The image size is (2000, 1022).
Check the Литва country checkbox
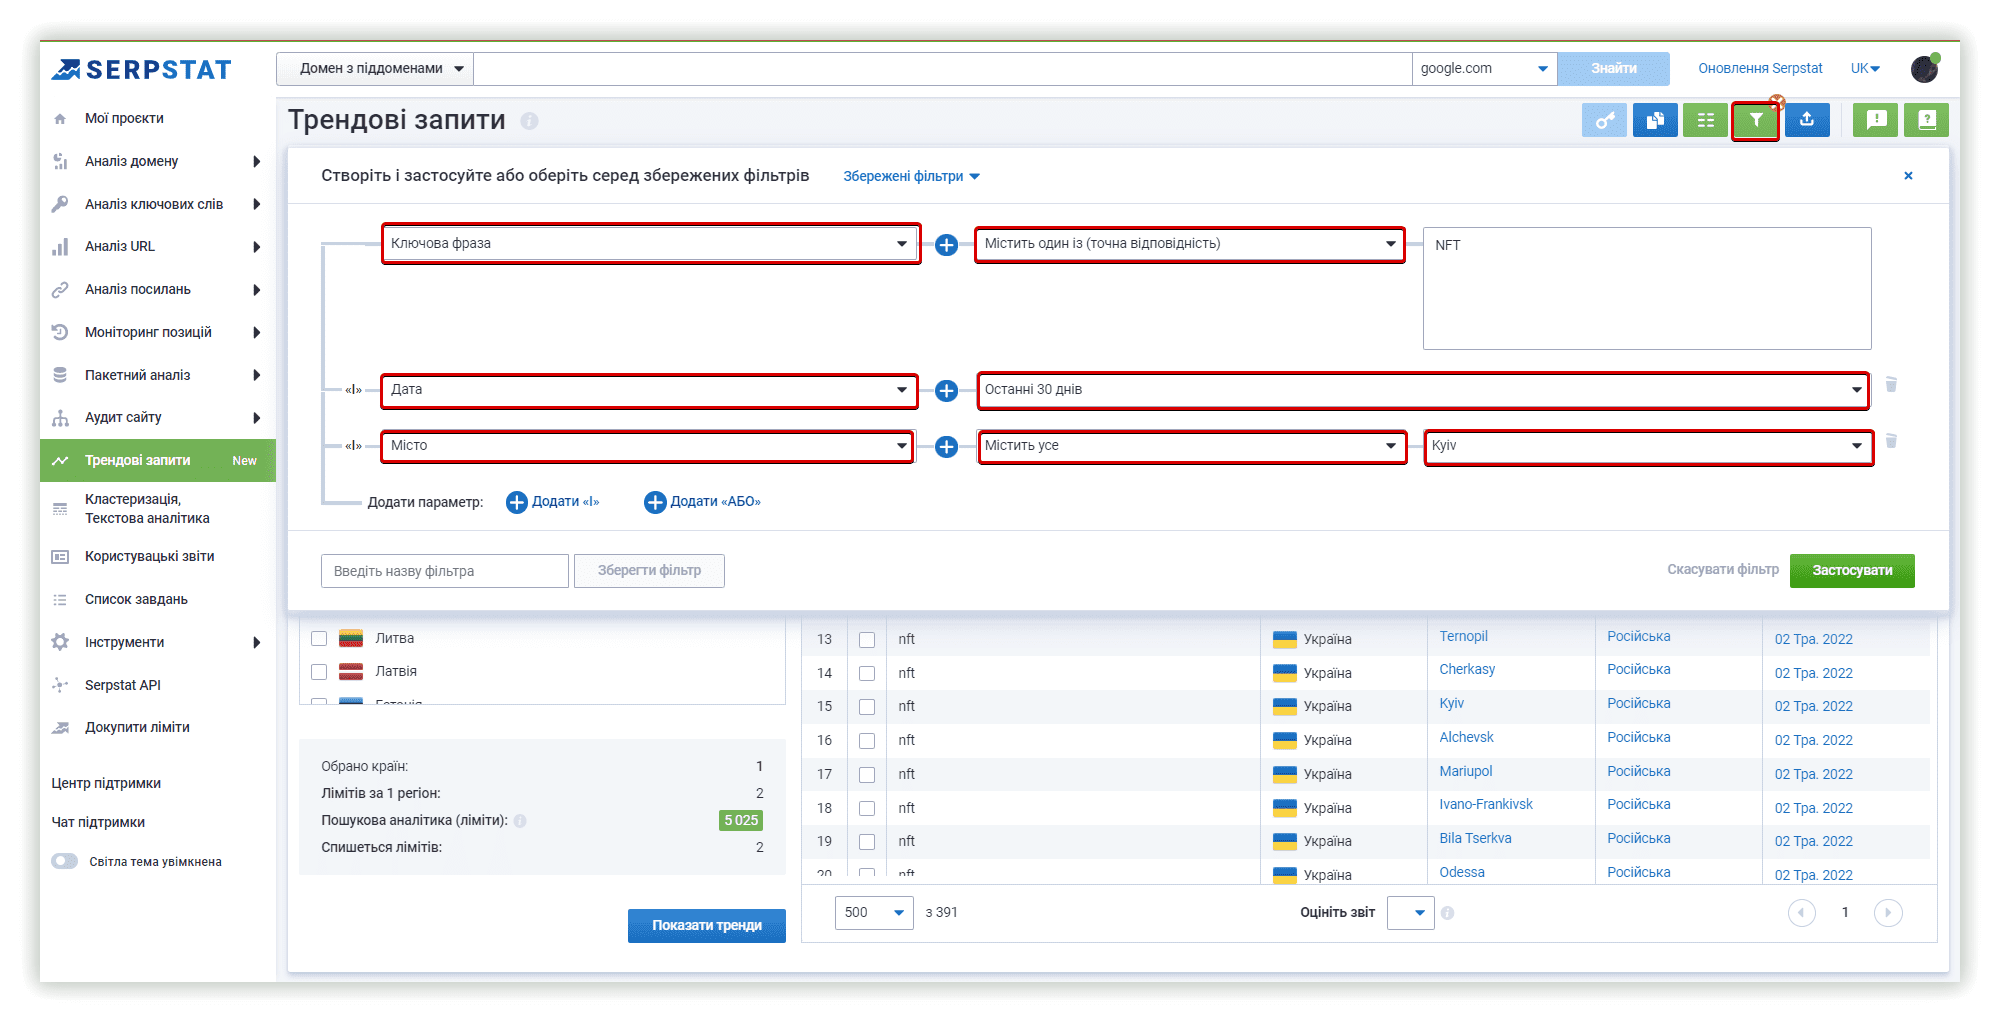click(x=319, y=638)
